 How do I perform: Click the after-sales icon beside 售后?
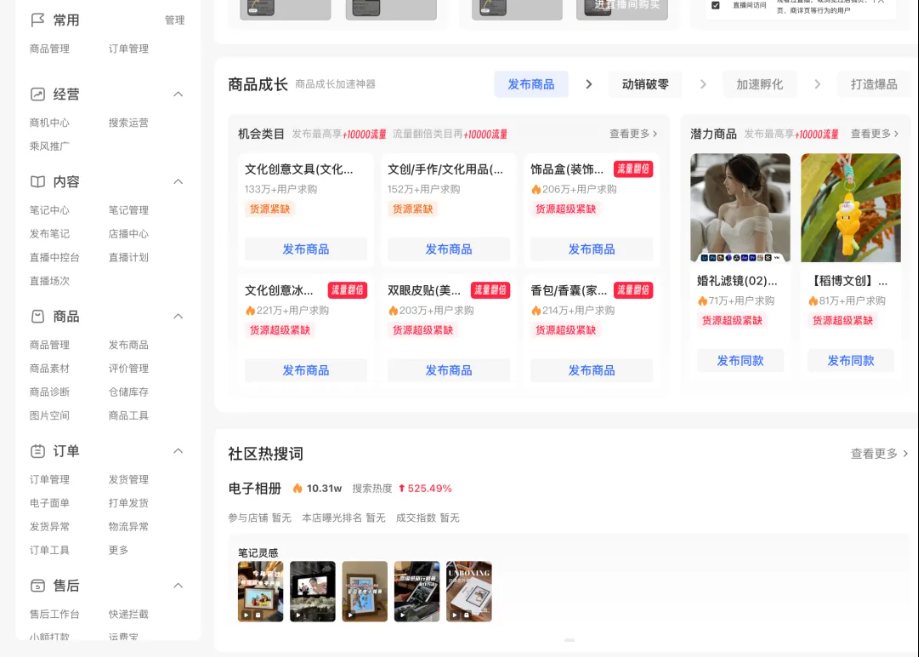38,585
